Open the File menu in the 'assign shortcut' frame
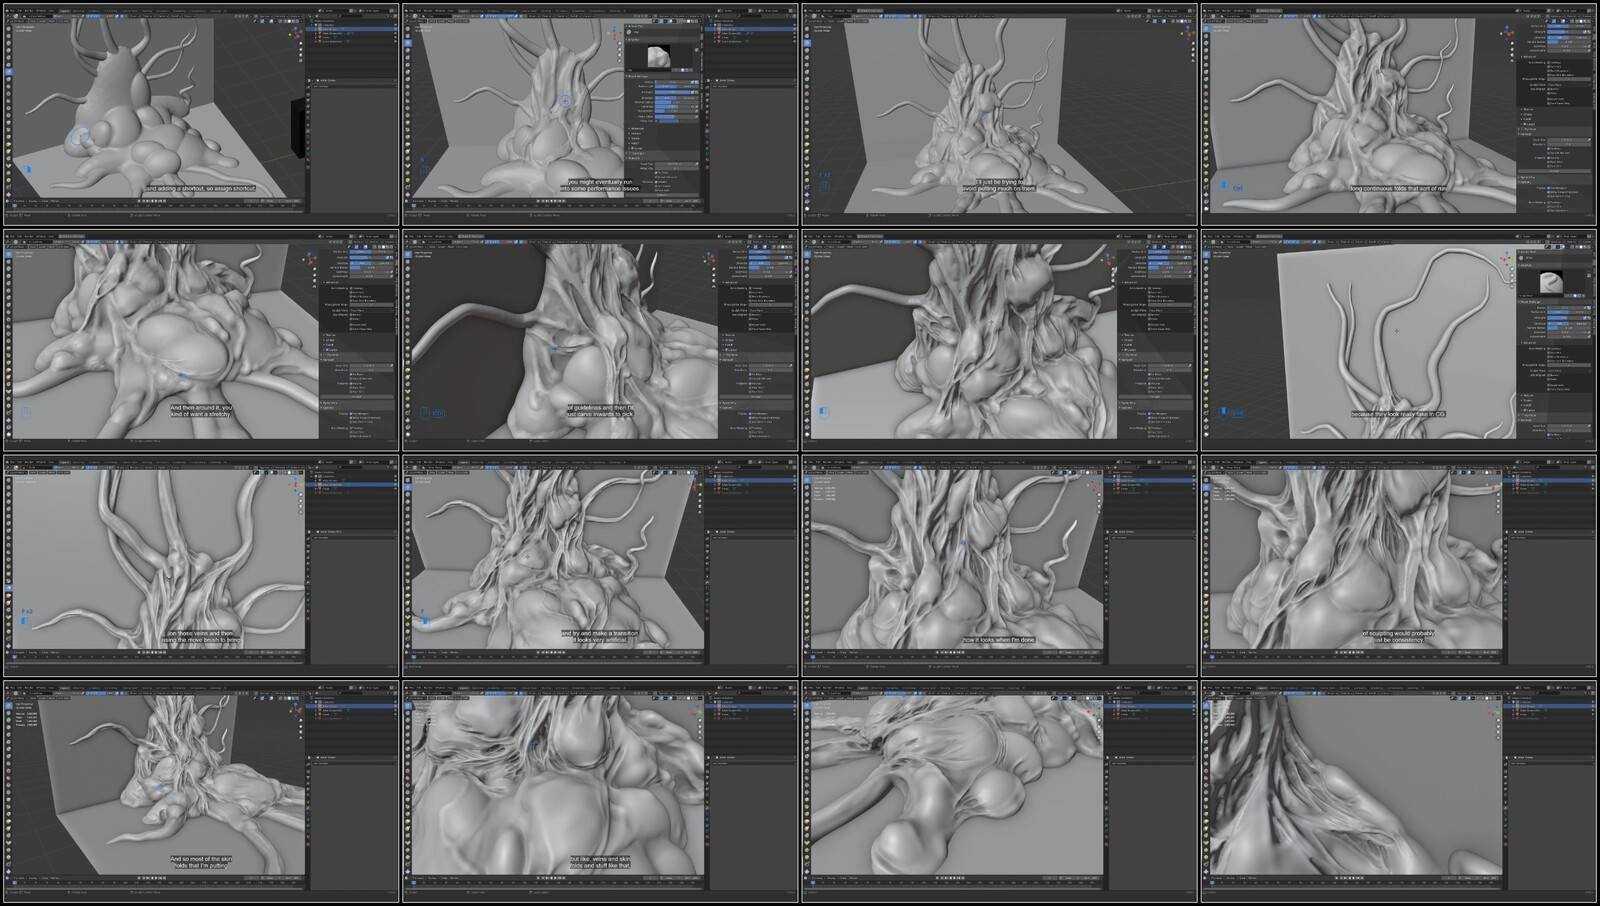The width and height of the screenshot is (1600, 906). (18, 11)
